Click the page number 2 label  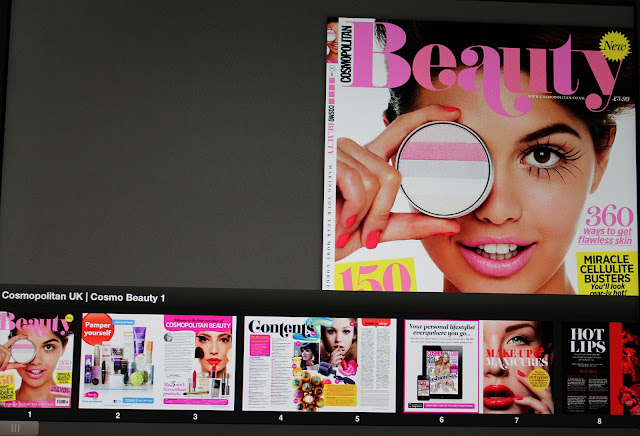tap(118, 416)
